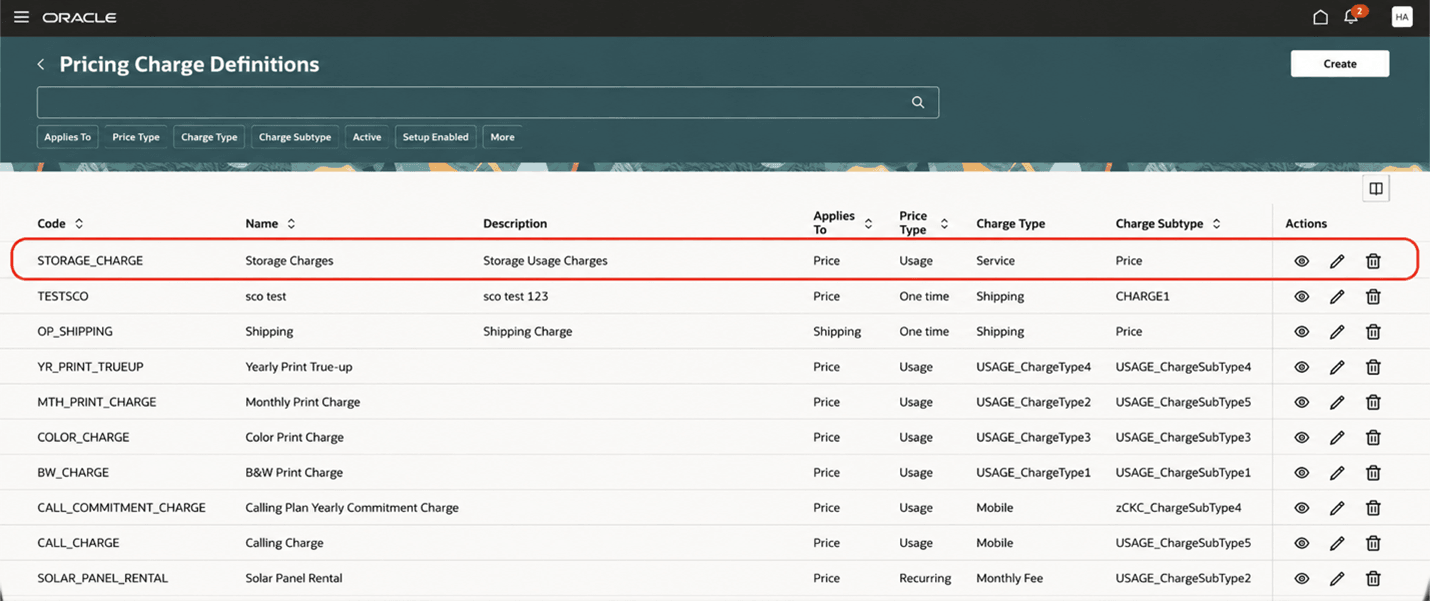This screenshot has width=1430, height=601.
Task: Edit the MTH_PRINT_CHARGE row
Action: [1337, 402]
